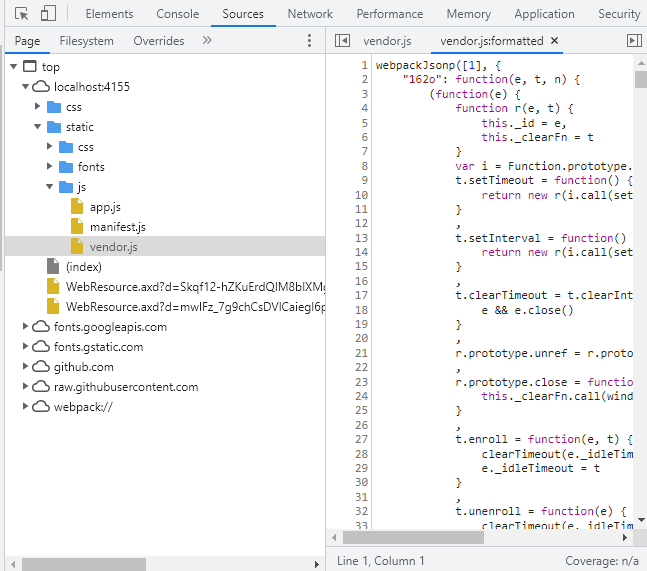This screenshot has width=647, height=571.
Task: Click the fonts folder icon
Action: (66, 167)
